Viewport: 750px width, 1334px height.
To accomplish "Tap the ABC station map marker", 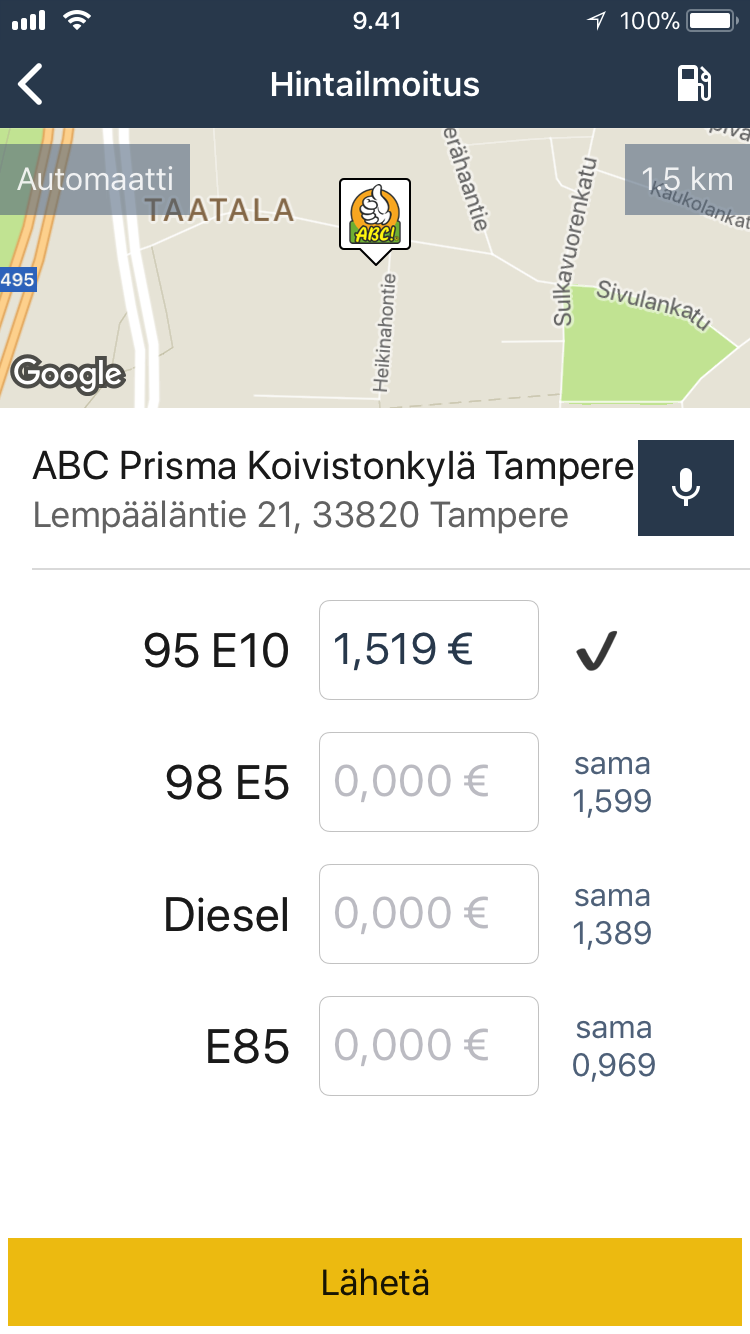I will click(x=375, y=215).
